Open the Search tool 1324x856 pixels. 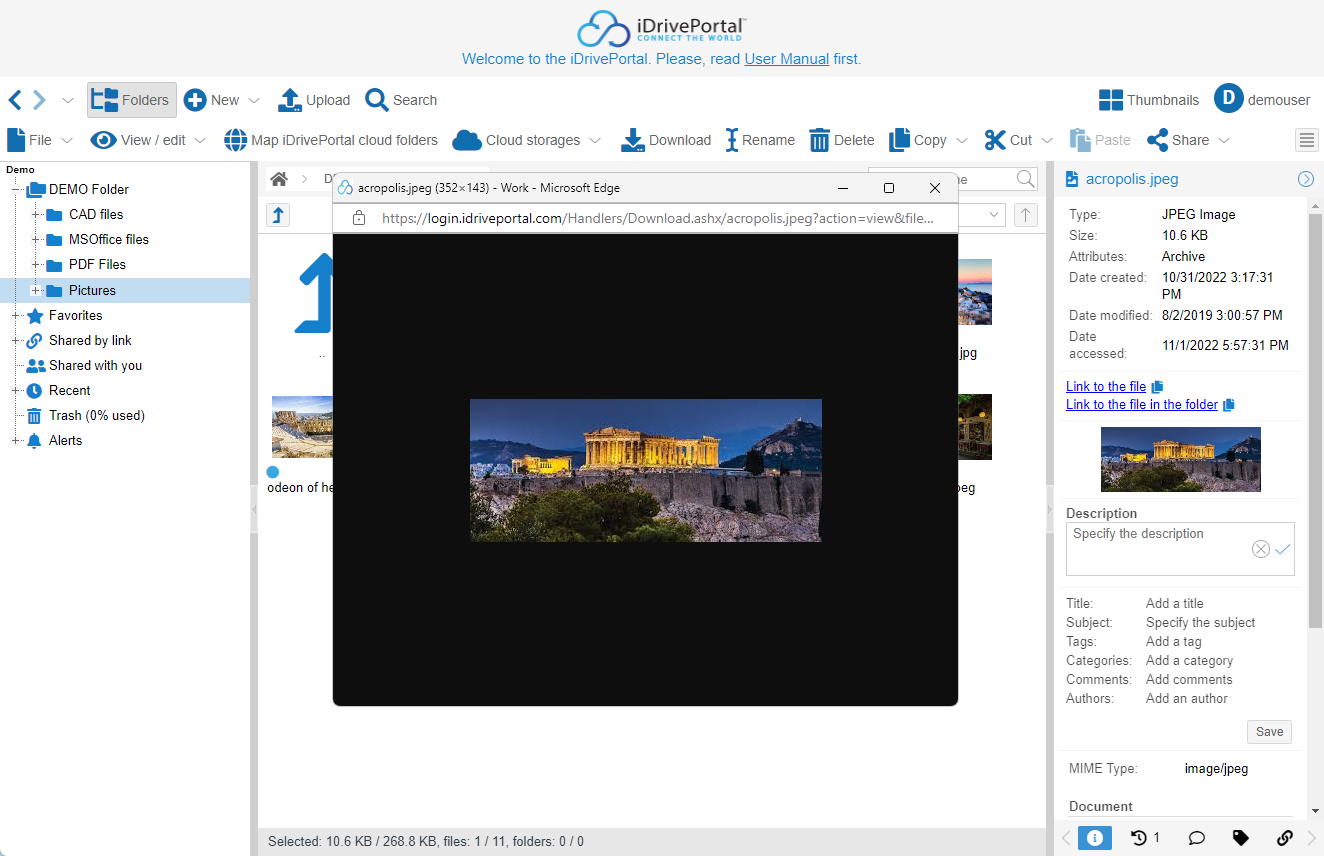[x=377, y=100]
